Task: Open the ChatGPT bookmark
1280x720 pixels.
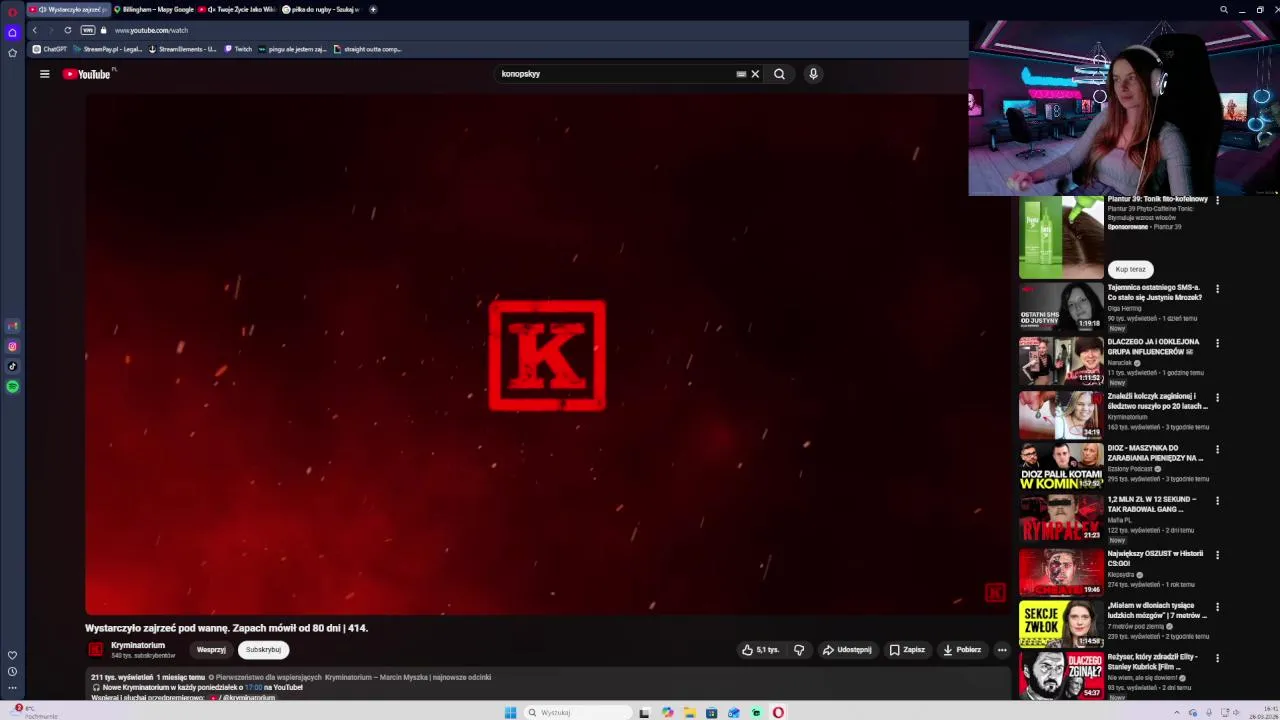Action: coord(50,49)
